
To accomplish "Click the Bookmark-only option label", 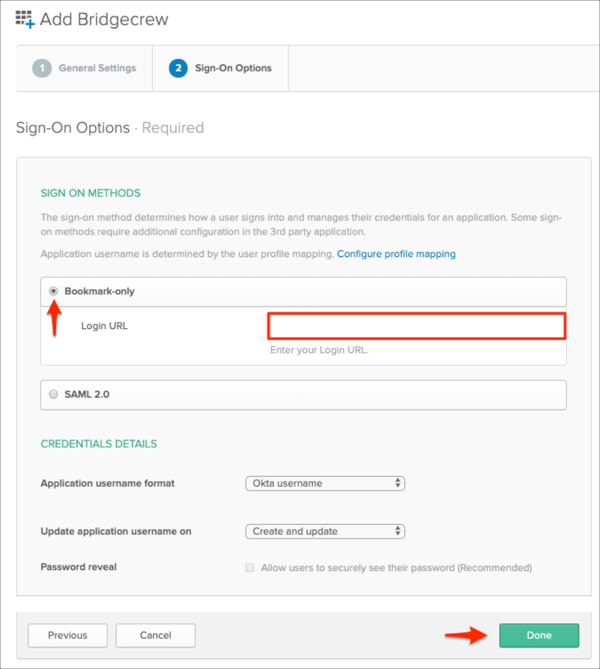I will pyautogui.click(x=99, y=291).
